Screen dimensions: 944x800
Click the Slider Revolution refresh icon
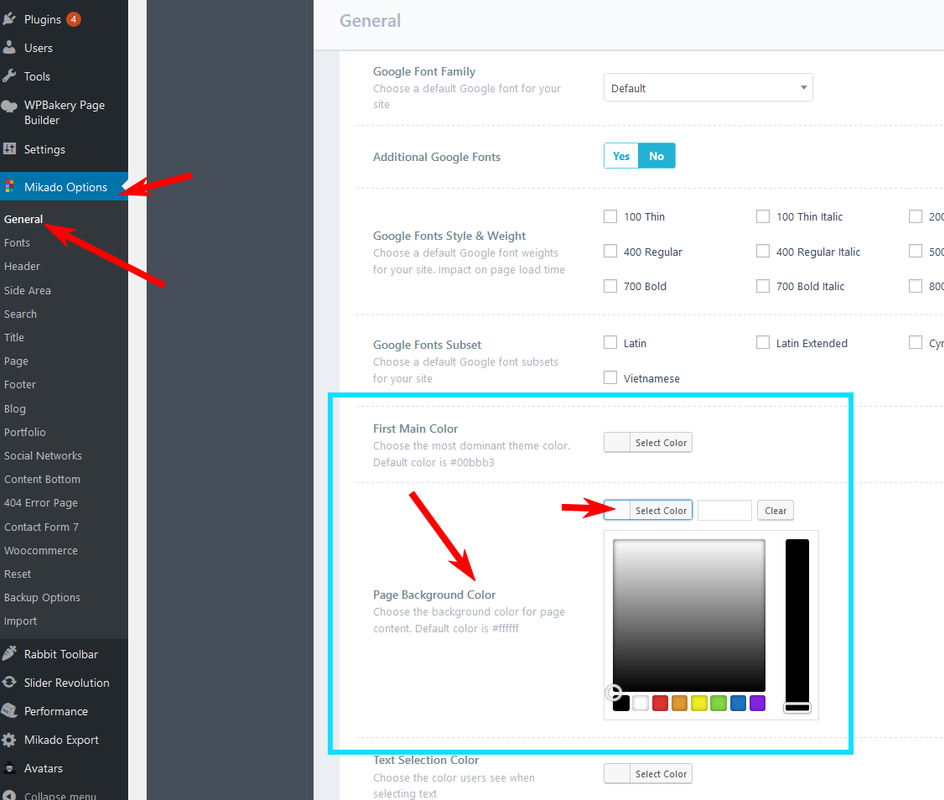9,682
